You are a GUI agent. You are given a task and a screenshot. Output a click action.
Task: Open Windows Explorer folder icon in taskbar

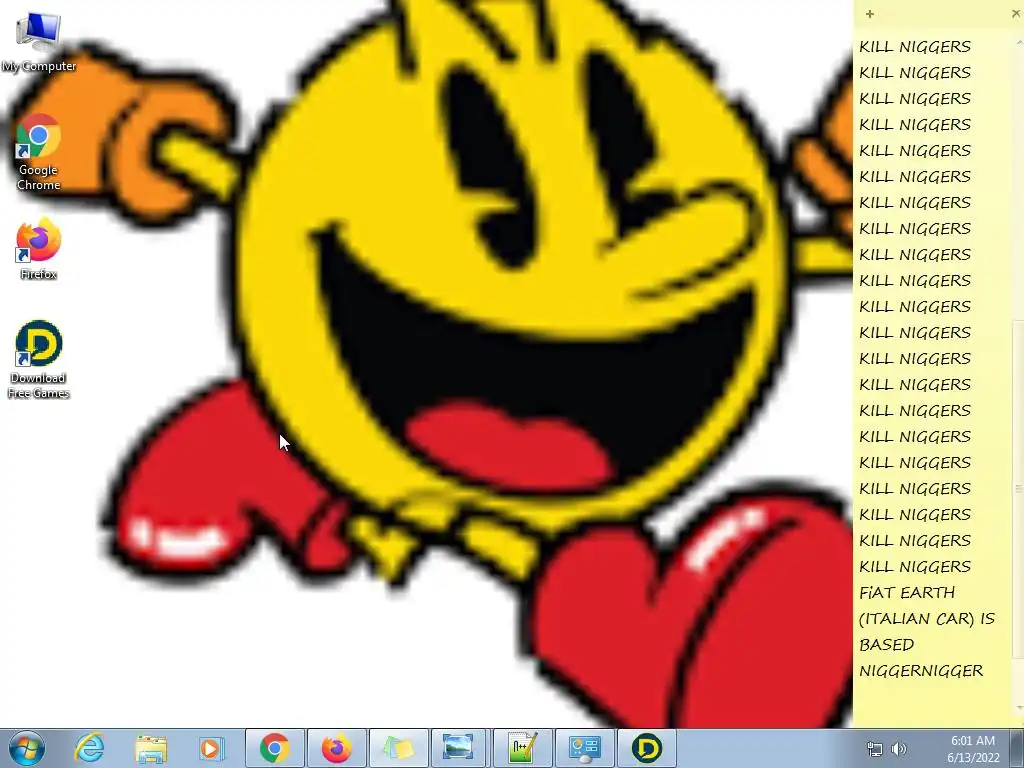tap(151, 748)
